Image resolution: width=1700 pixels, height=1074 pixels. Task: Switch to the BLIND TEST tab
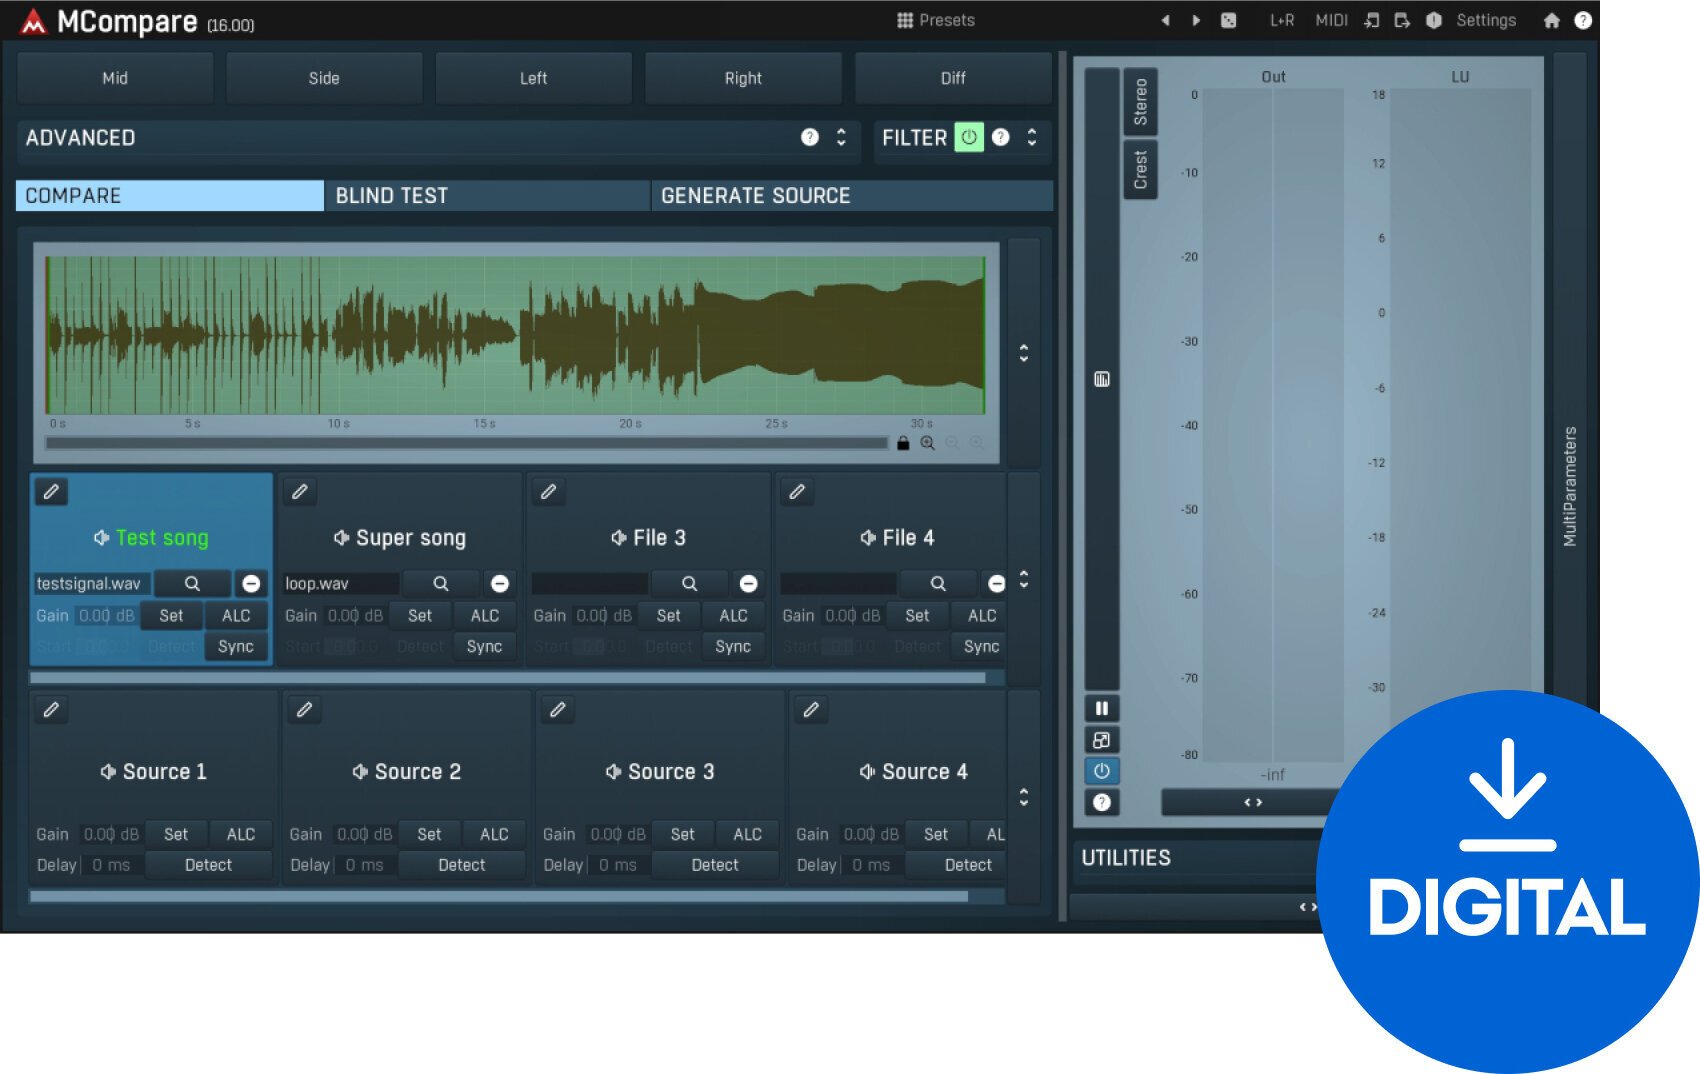tap(487, 196)
